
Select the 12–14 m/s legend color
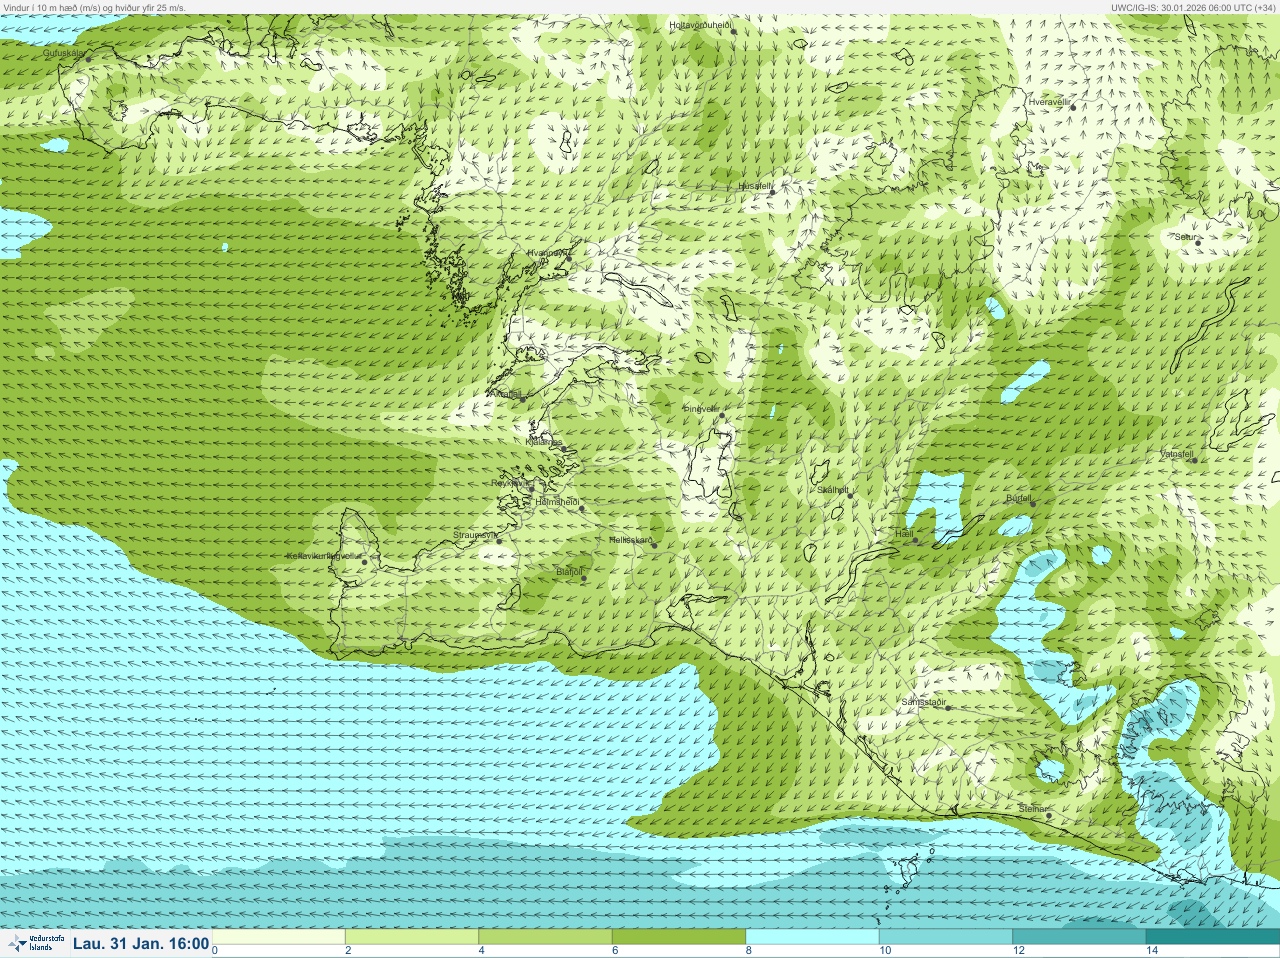tap(1079, 937)
